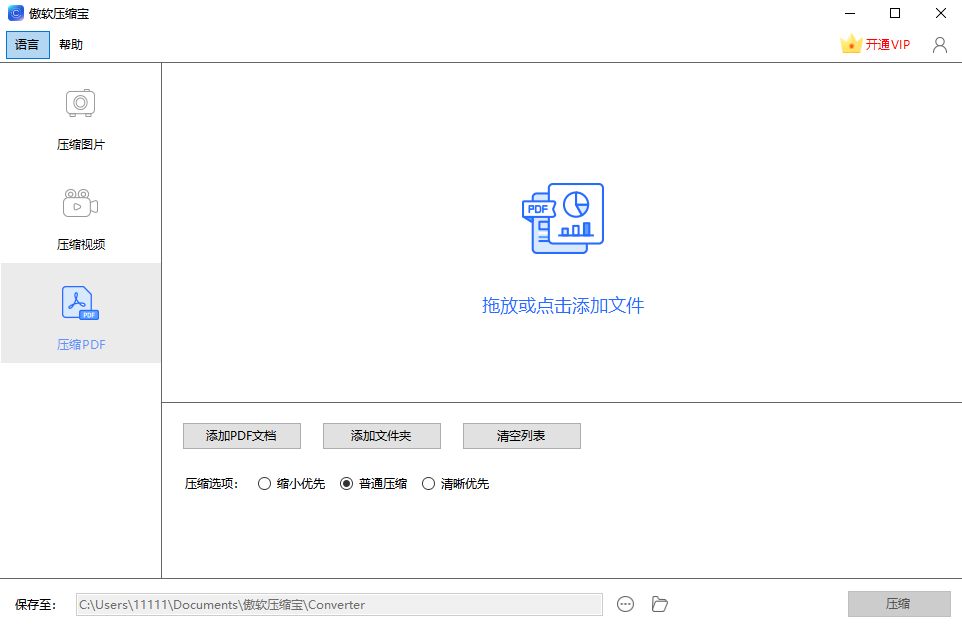The height and width of the screenshot is (630, 962).
Task: Maximize the 傲软压缩宝 window
Action: point(895,13)
